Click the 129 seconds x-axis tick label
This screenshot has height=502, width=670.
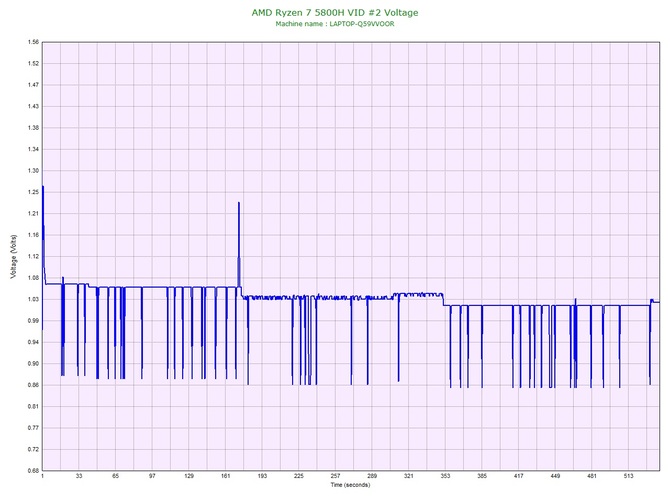(x=189, y=476)
